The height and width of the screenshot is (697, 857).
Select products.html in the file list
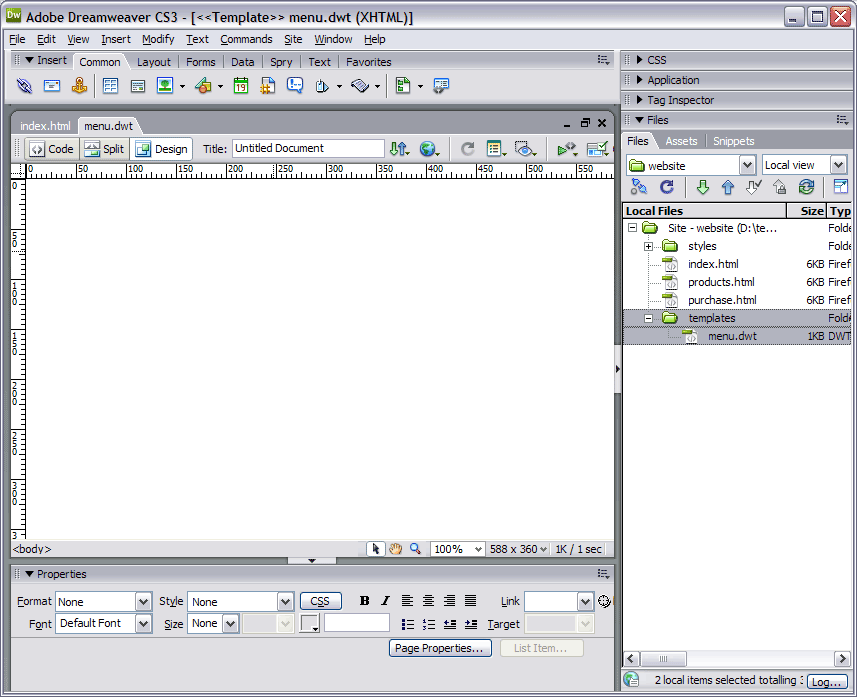point(721,282)
